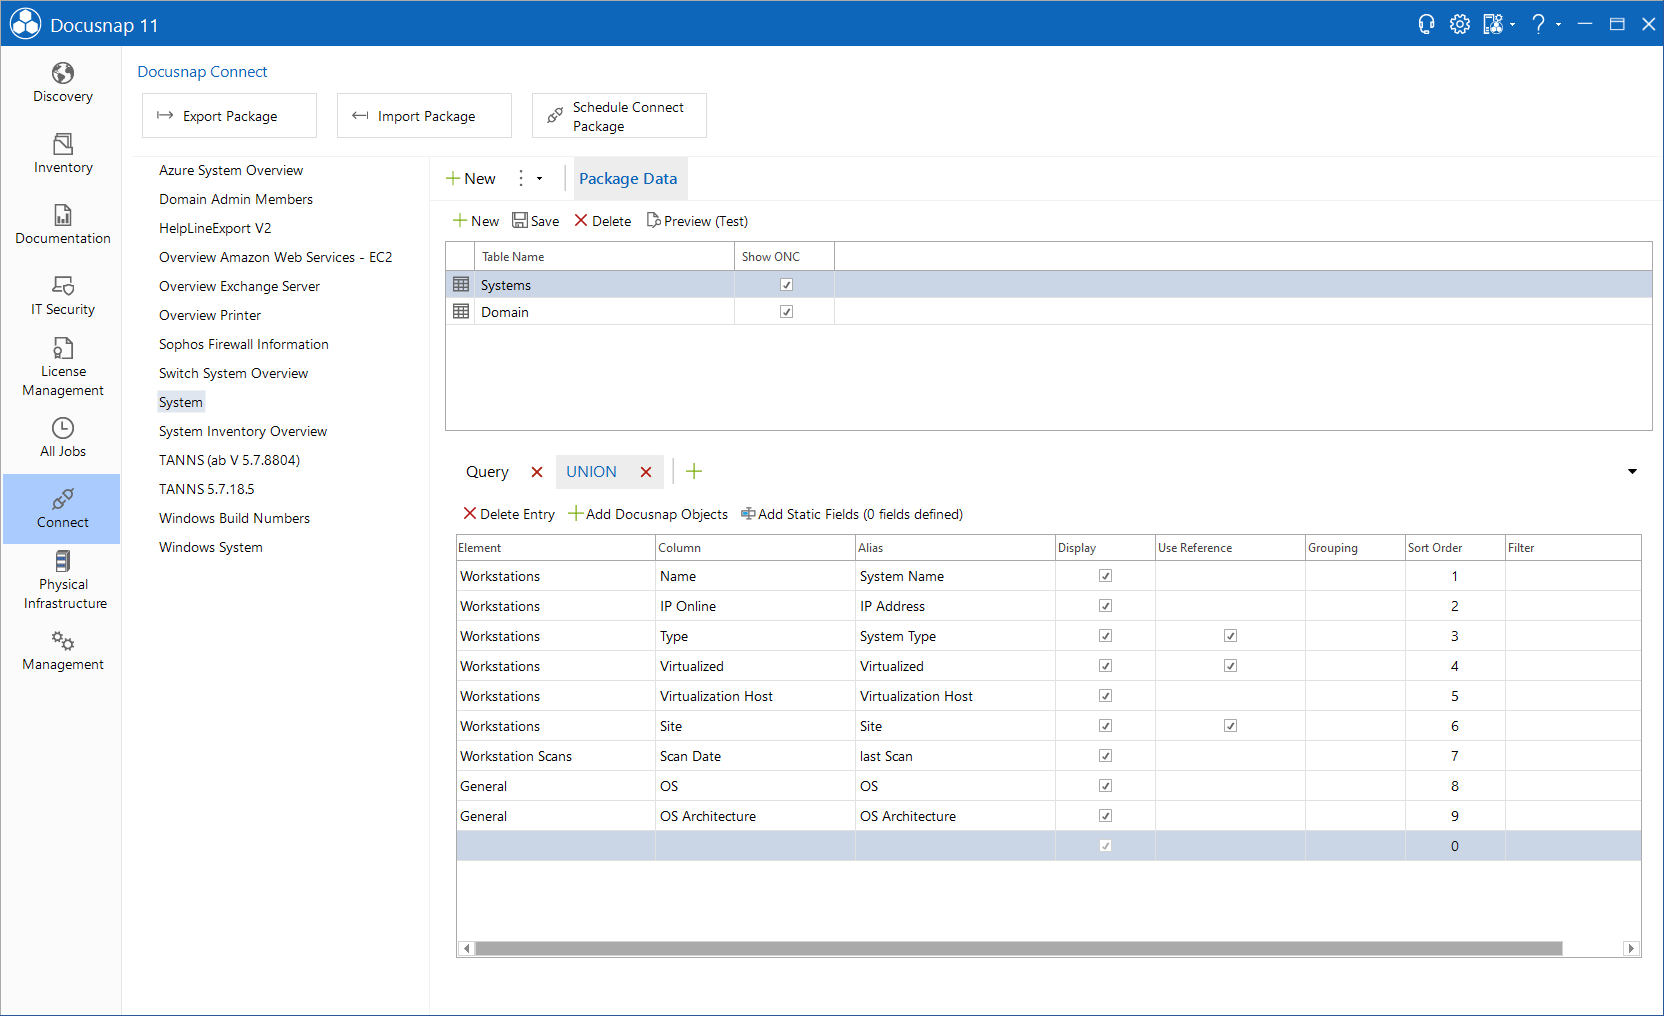
Task: Open the help question mark icon
Action: coord(1539,24)
